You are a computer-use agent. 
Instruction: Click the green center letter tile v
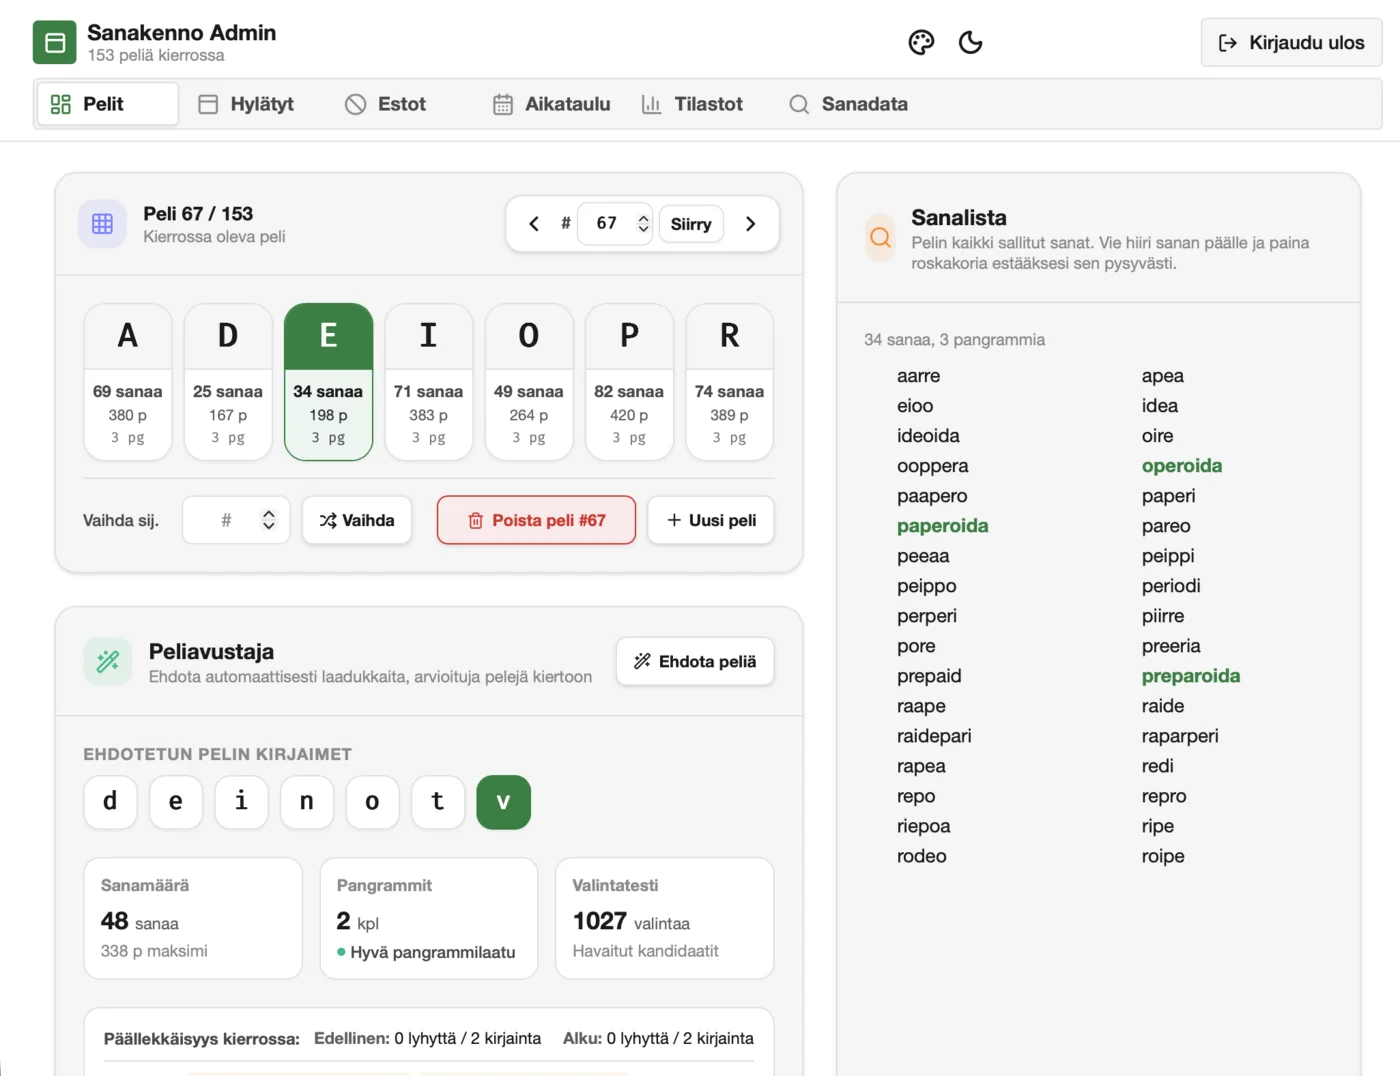coord(504,802)
